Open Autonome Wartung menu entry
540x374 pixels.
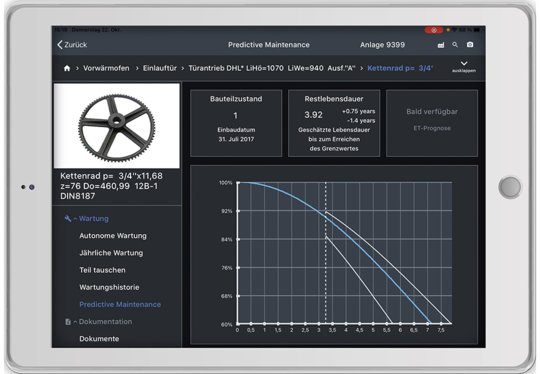113,236
